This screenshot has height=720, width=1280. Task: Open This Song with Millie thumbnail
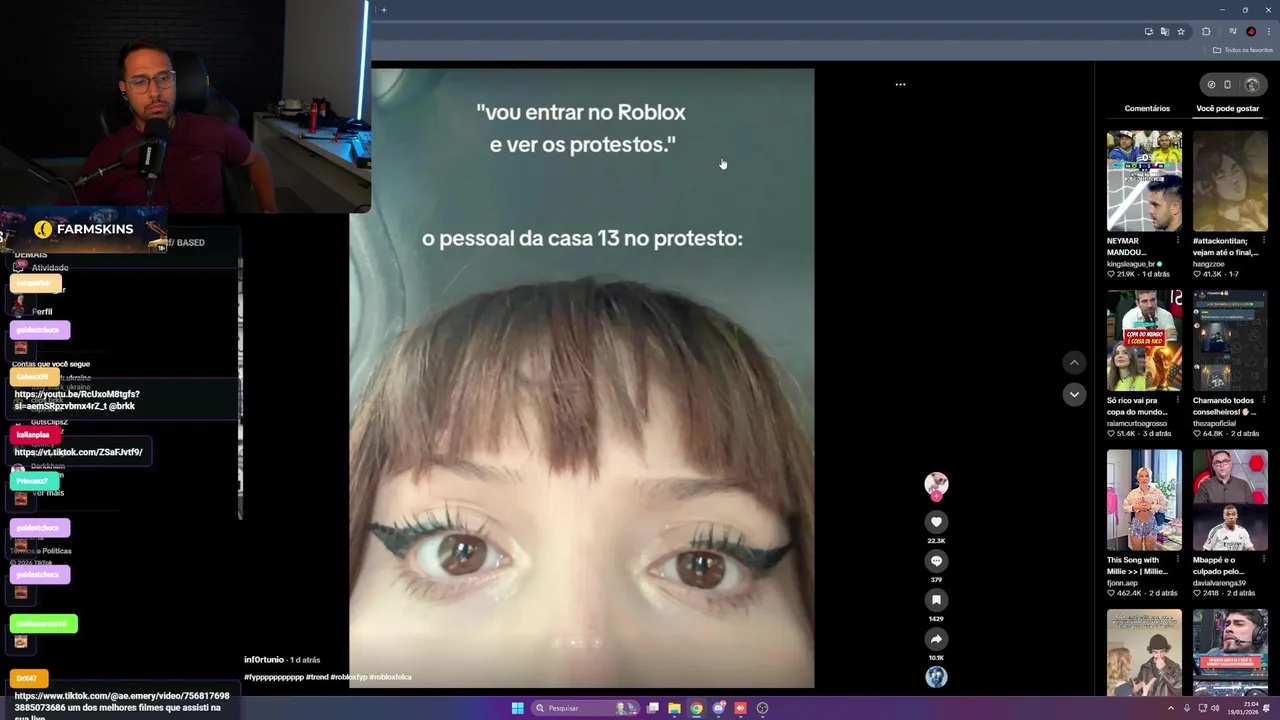pos(1144,500)
